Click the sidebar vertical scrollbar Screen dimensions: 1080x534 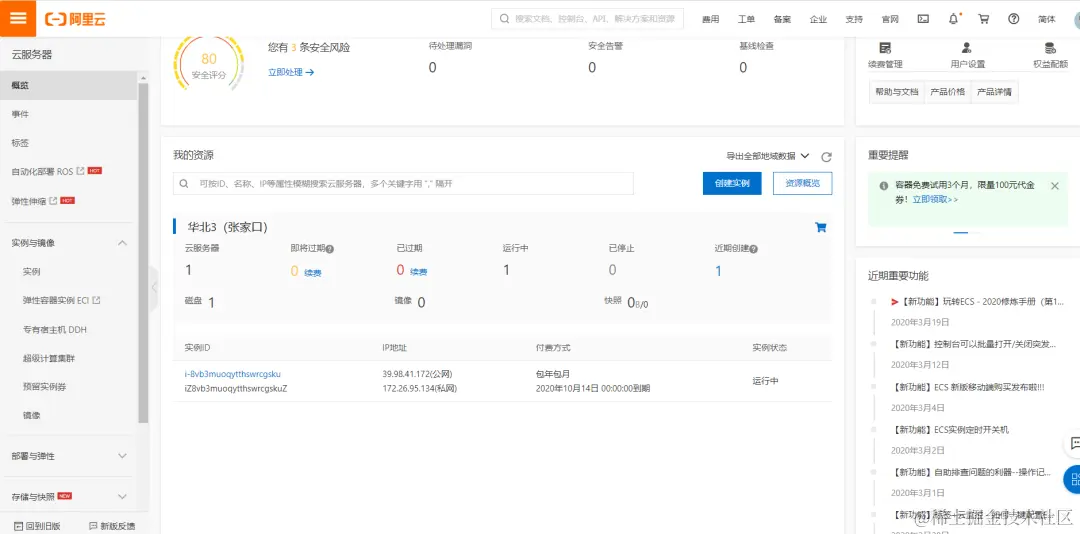(x=143, y=254)
